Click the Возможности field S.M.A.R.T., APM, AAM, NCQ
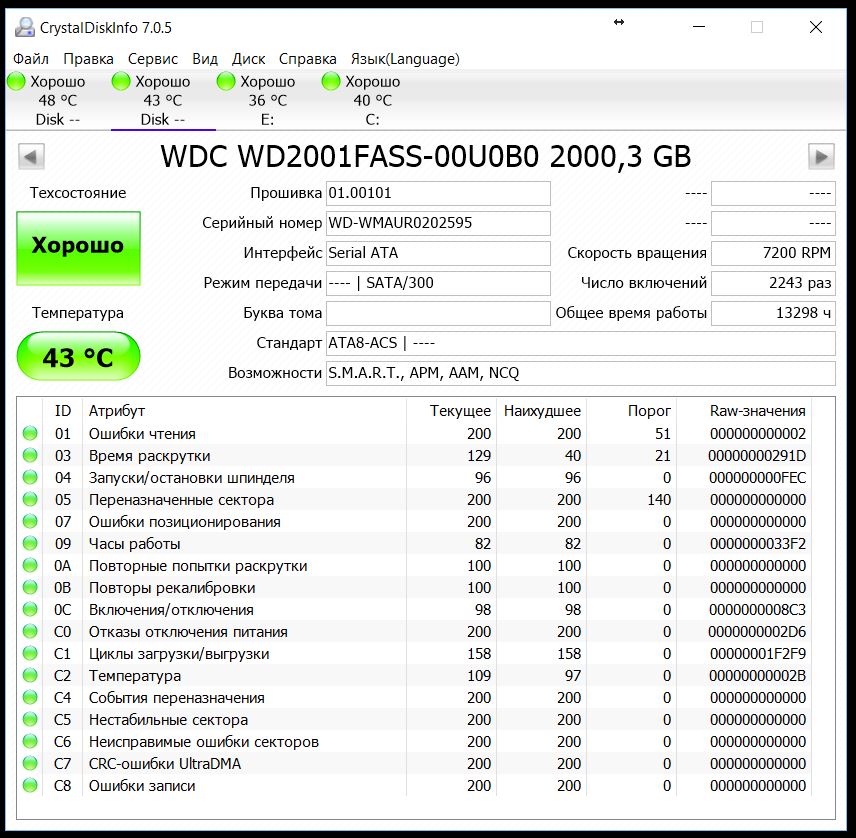This screenshot has width=856, height=838. (581, 373)
